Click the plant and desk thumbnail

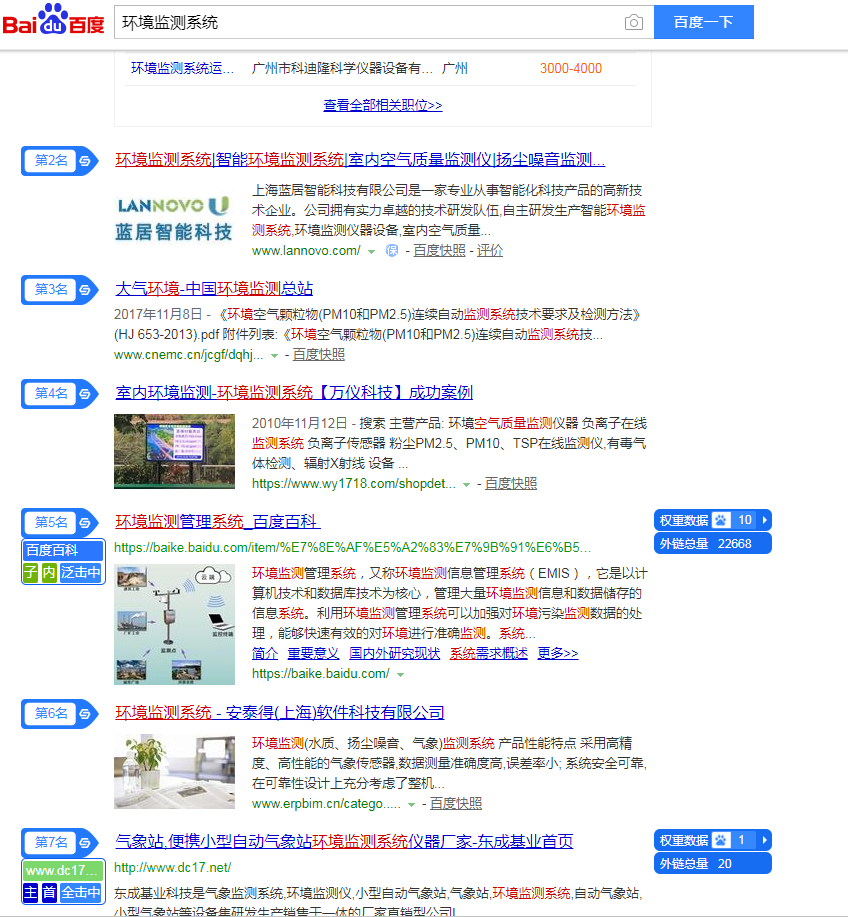click(x=174, y=772)
